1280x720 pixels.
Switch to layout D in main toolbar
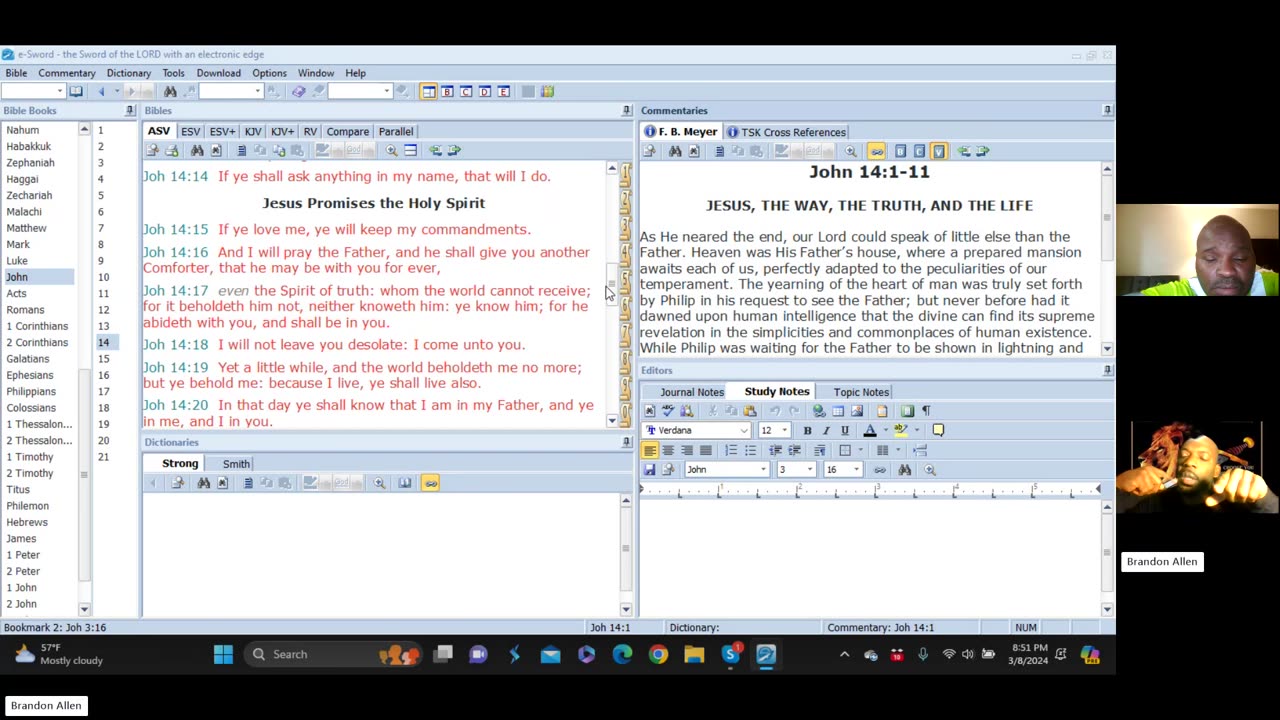(x=485, y=91)
